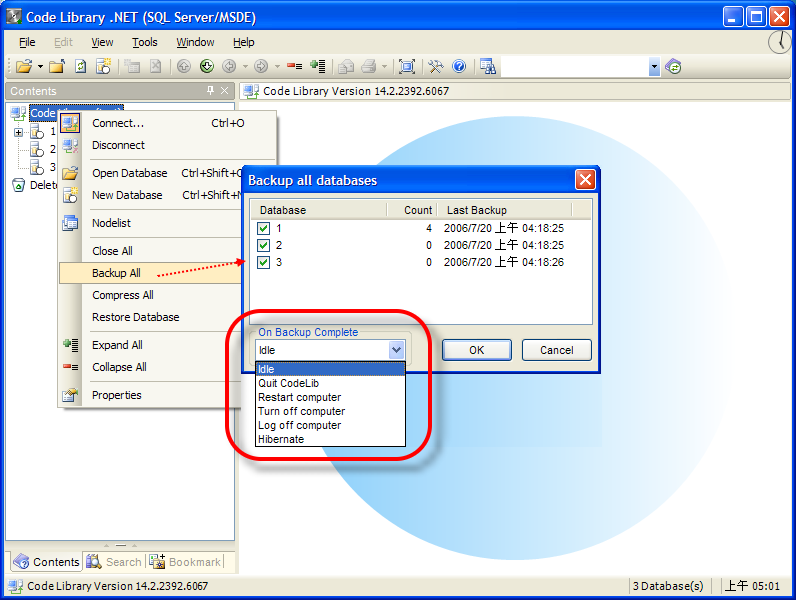Open the toolbar search combo dropdown arrow
This screenshot has width=796, height=600.
[654, 66]
